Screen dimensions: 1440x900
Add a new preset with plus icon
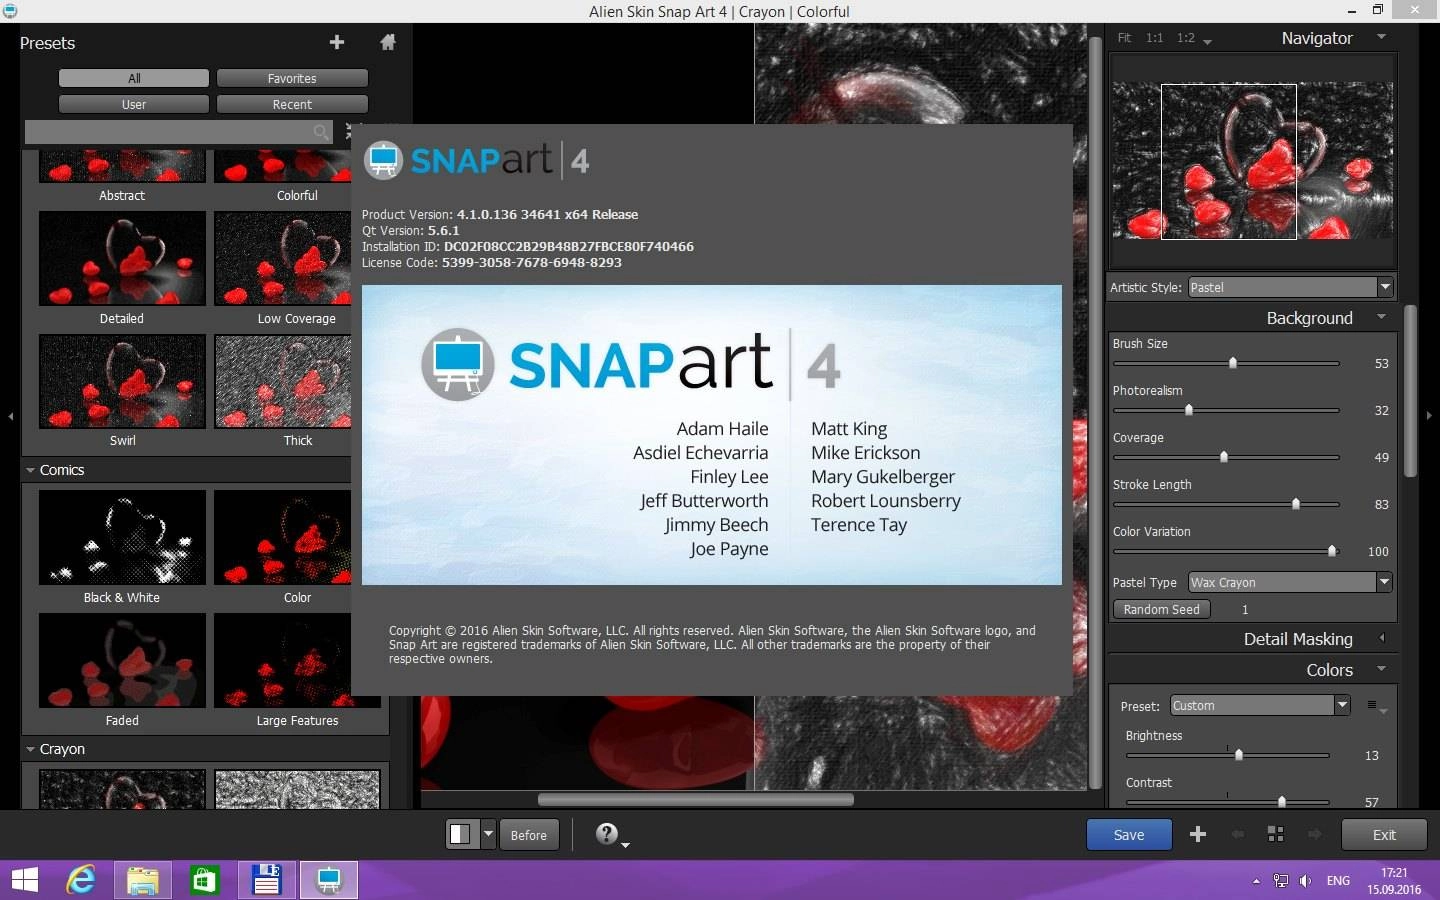[x=337, y=42]
